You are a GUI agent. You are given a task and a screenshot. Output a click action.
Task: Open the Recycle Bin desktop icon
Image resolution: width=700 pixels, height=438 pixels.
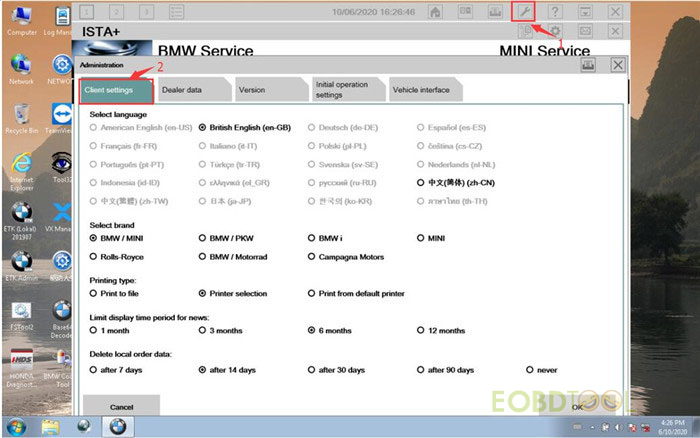[x=20, y=117]
